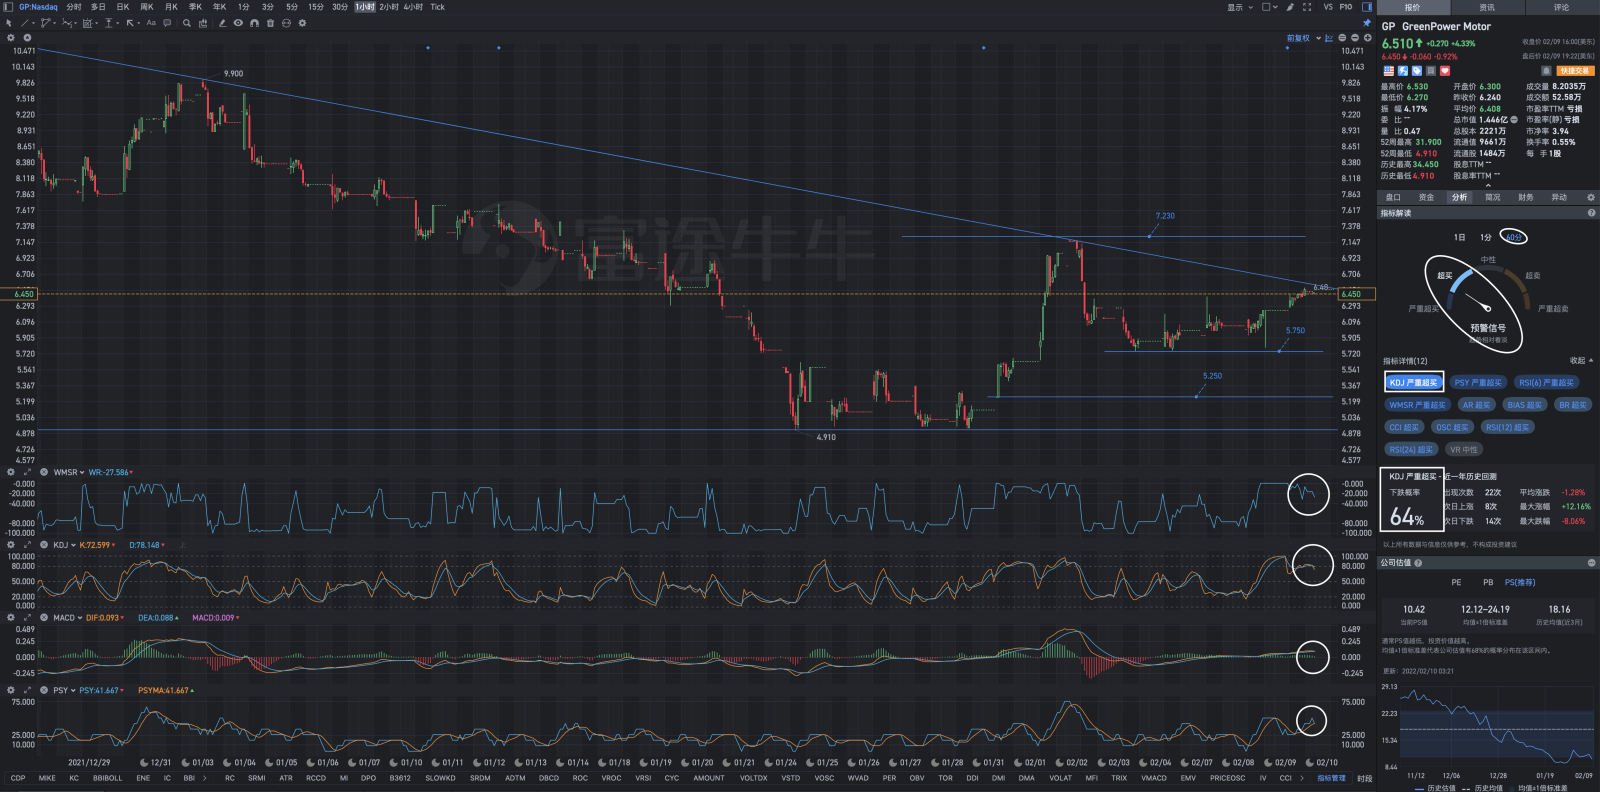1600x792 pixels.
Task: Select the text annotation tool labeled Aa
Action: click(x=151, y=23)
